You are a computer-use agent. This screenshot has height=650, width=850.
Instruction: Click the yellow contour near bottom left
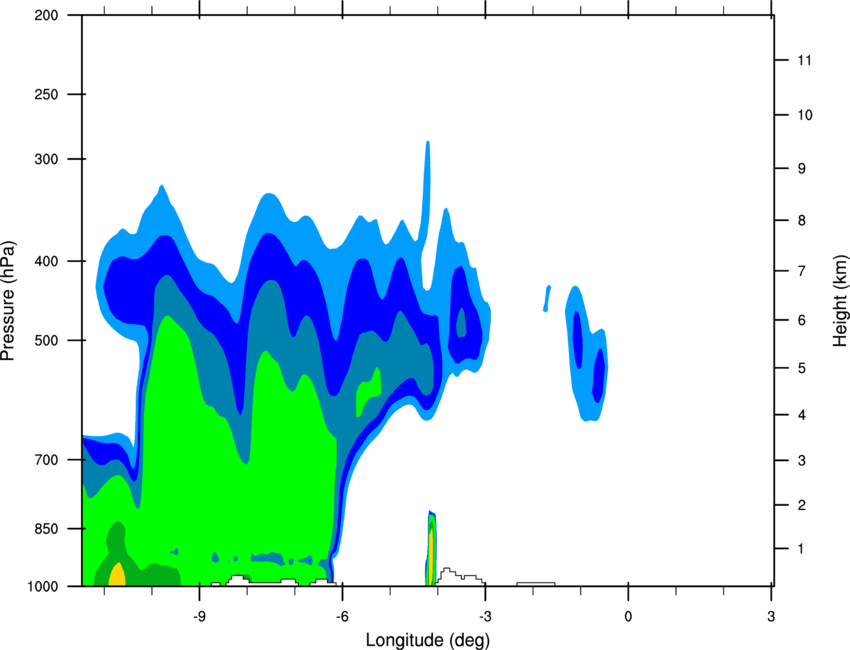pos(117,575)
